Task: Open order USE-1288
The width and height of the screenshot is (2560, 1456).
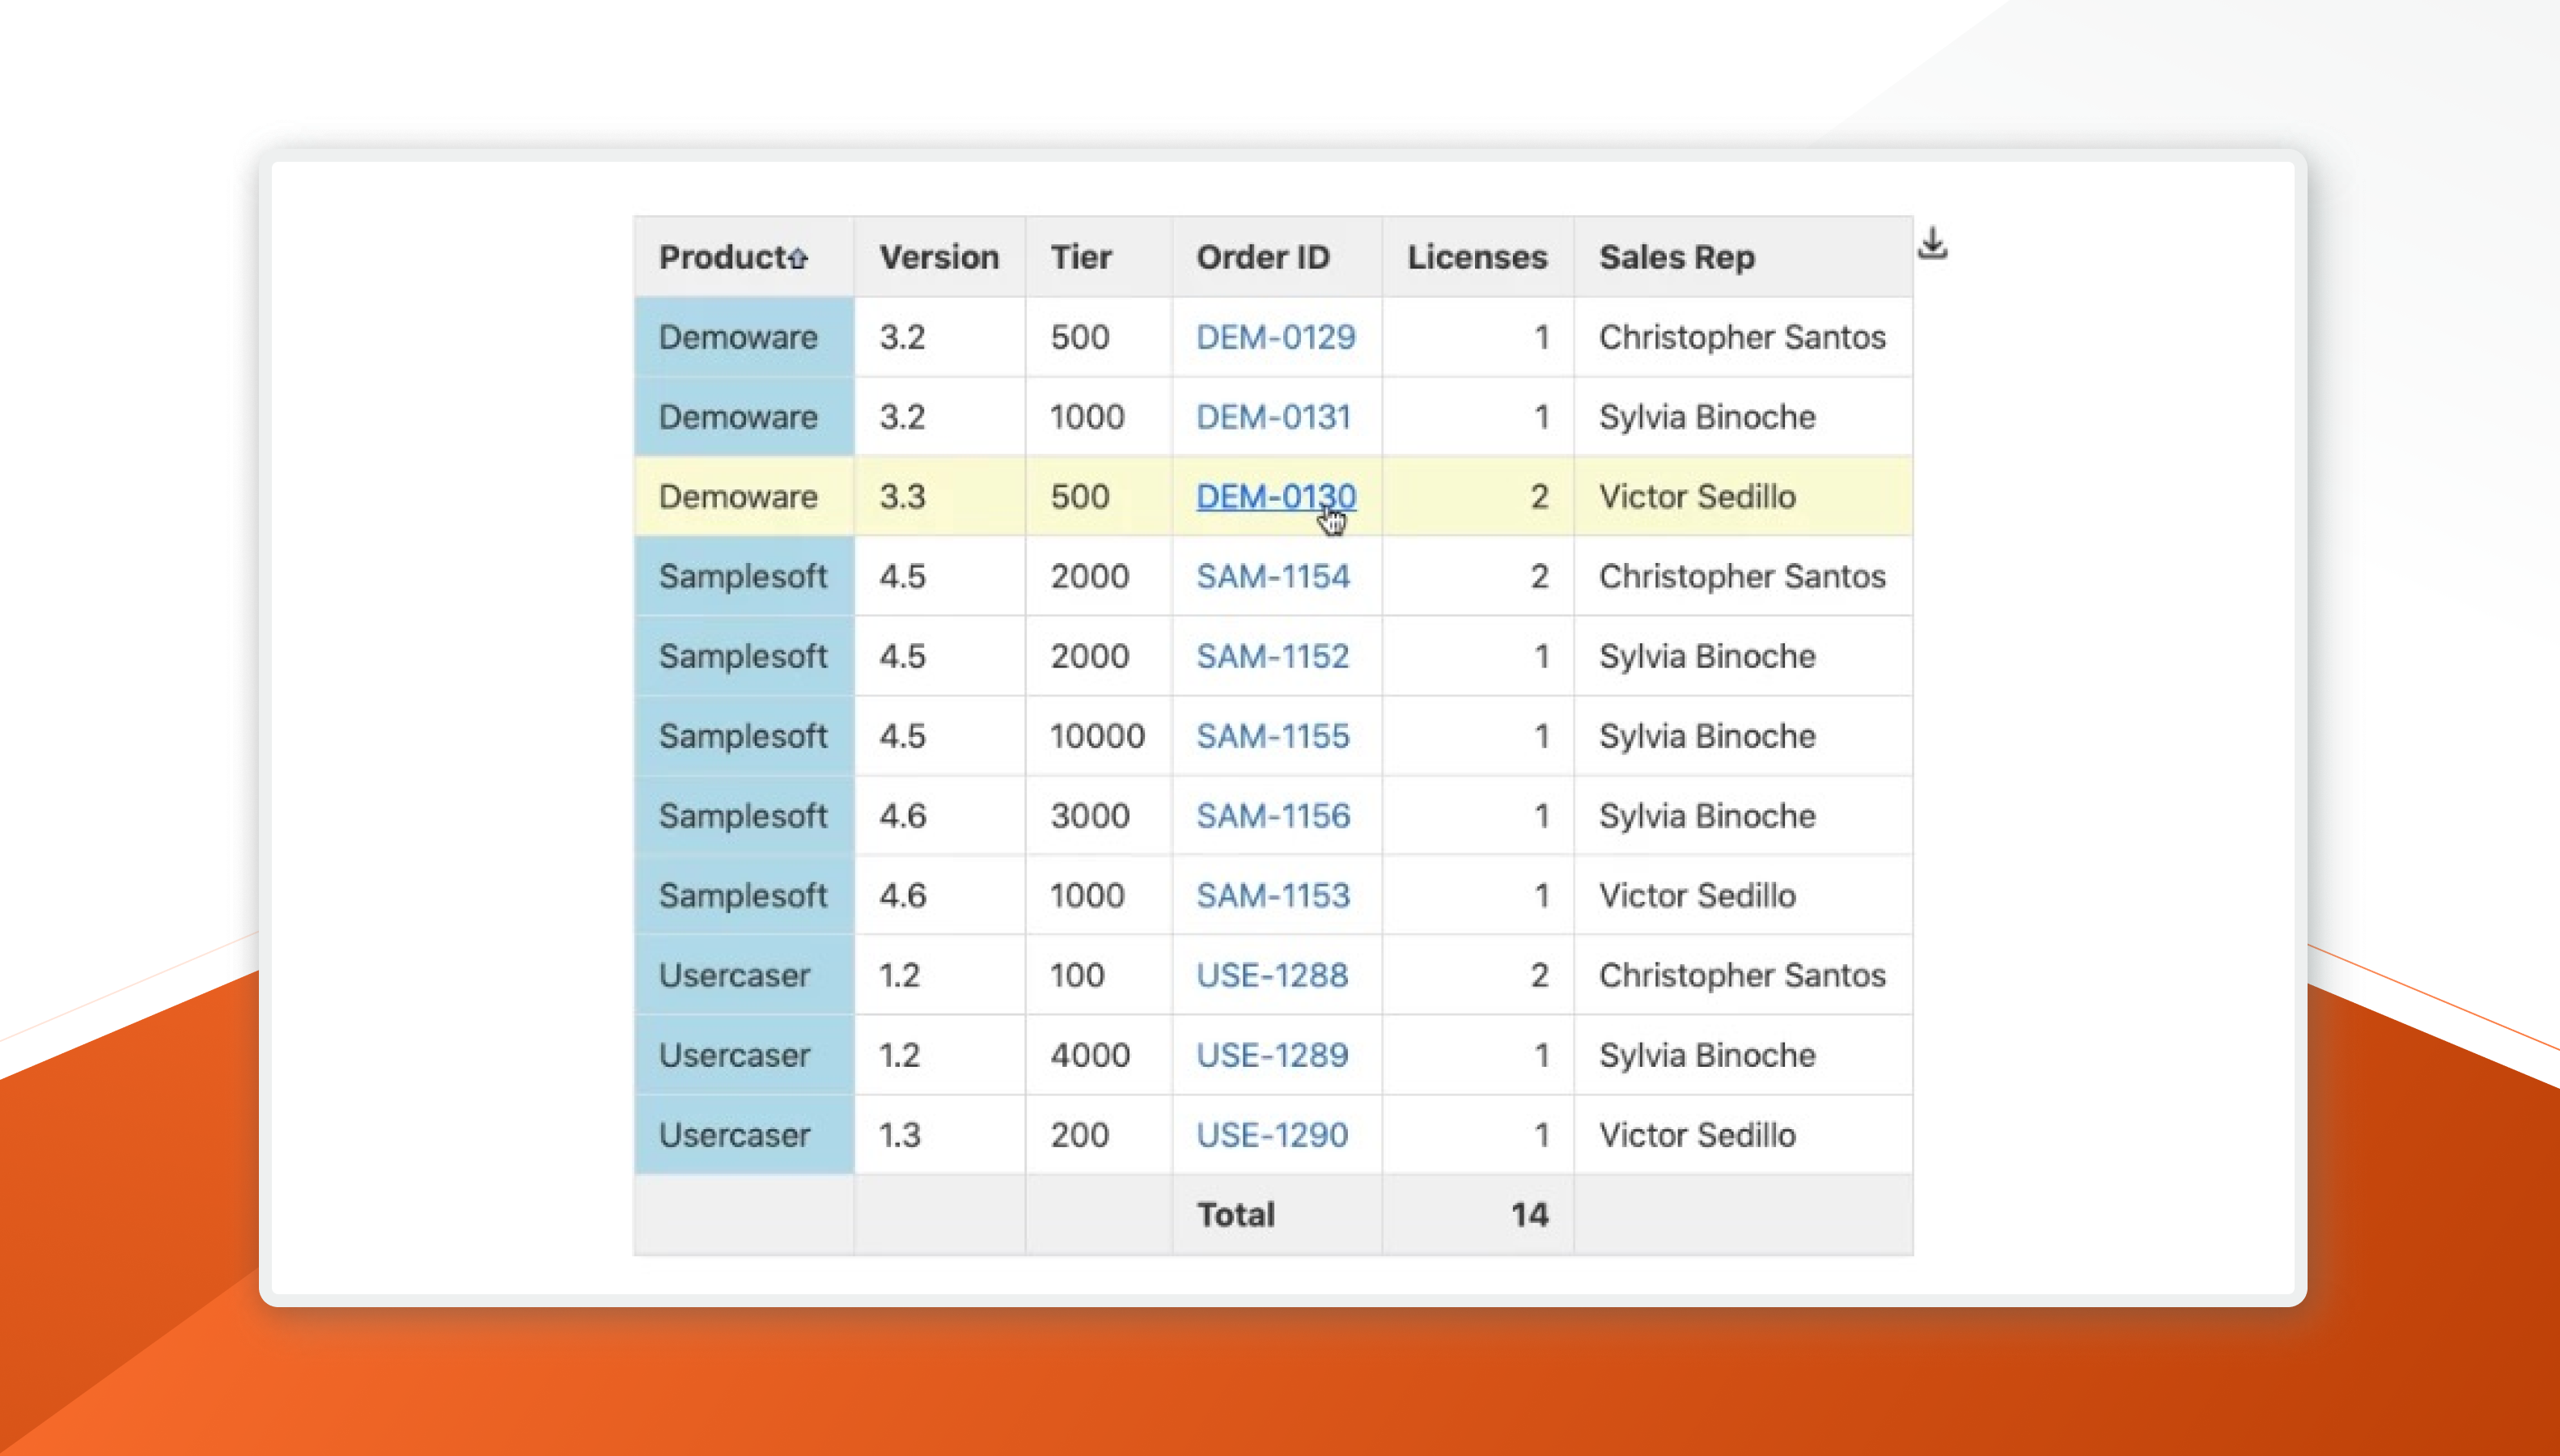Action: tap(1271, 975)
